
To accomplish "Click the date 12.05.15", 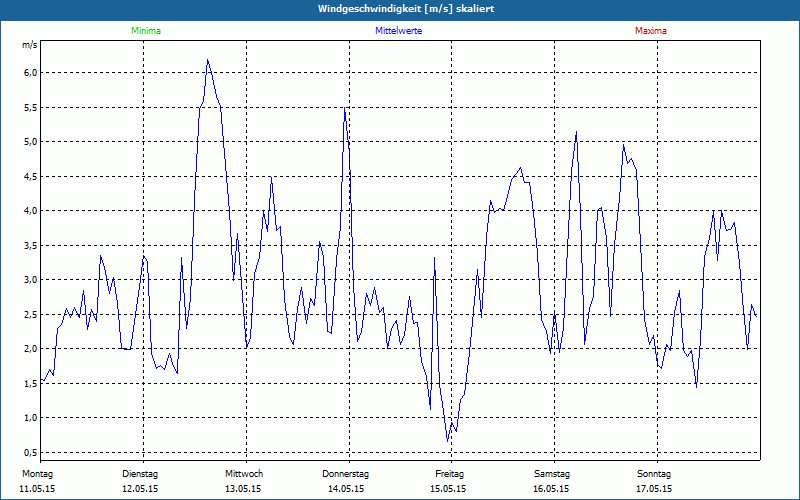I will pyautogui.click(x=140, y=488).
